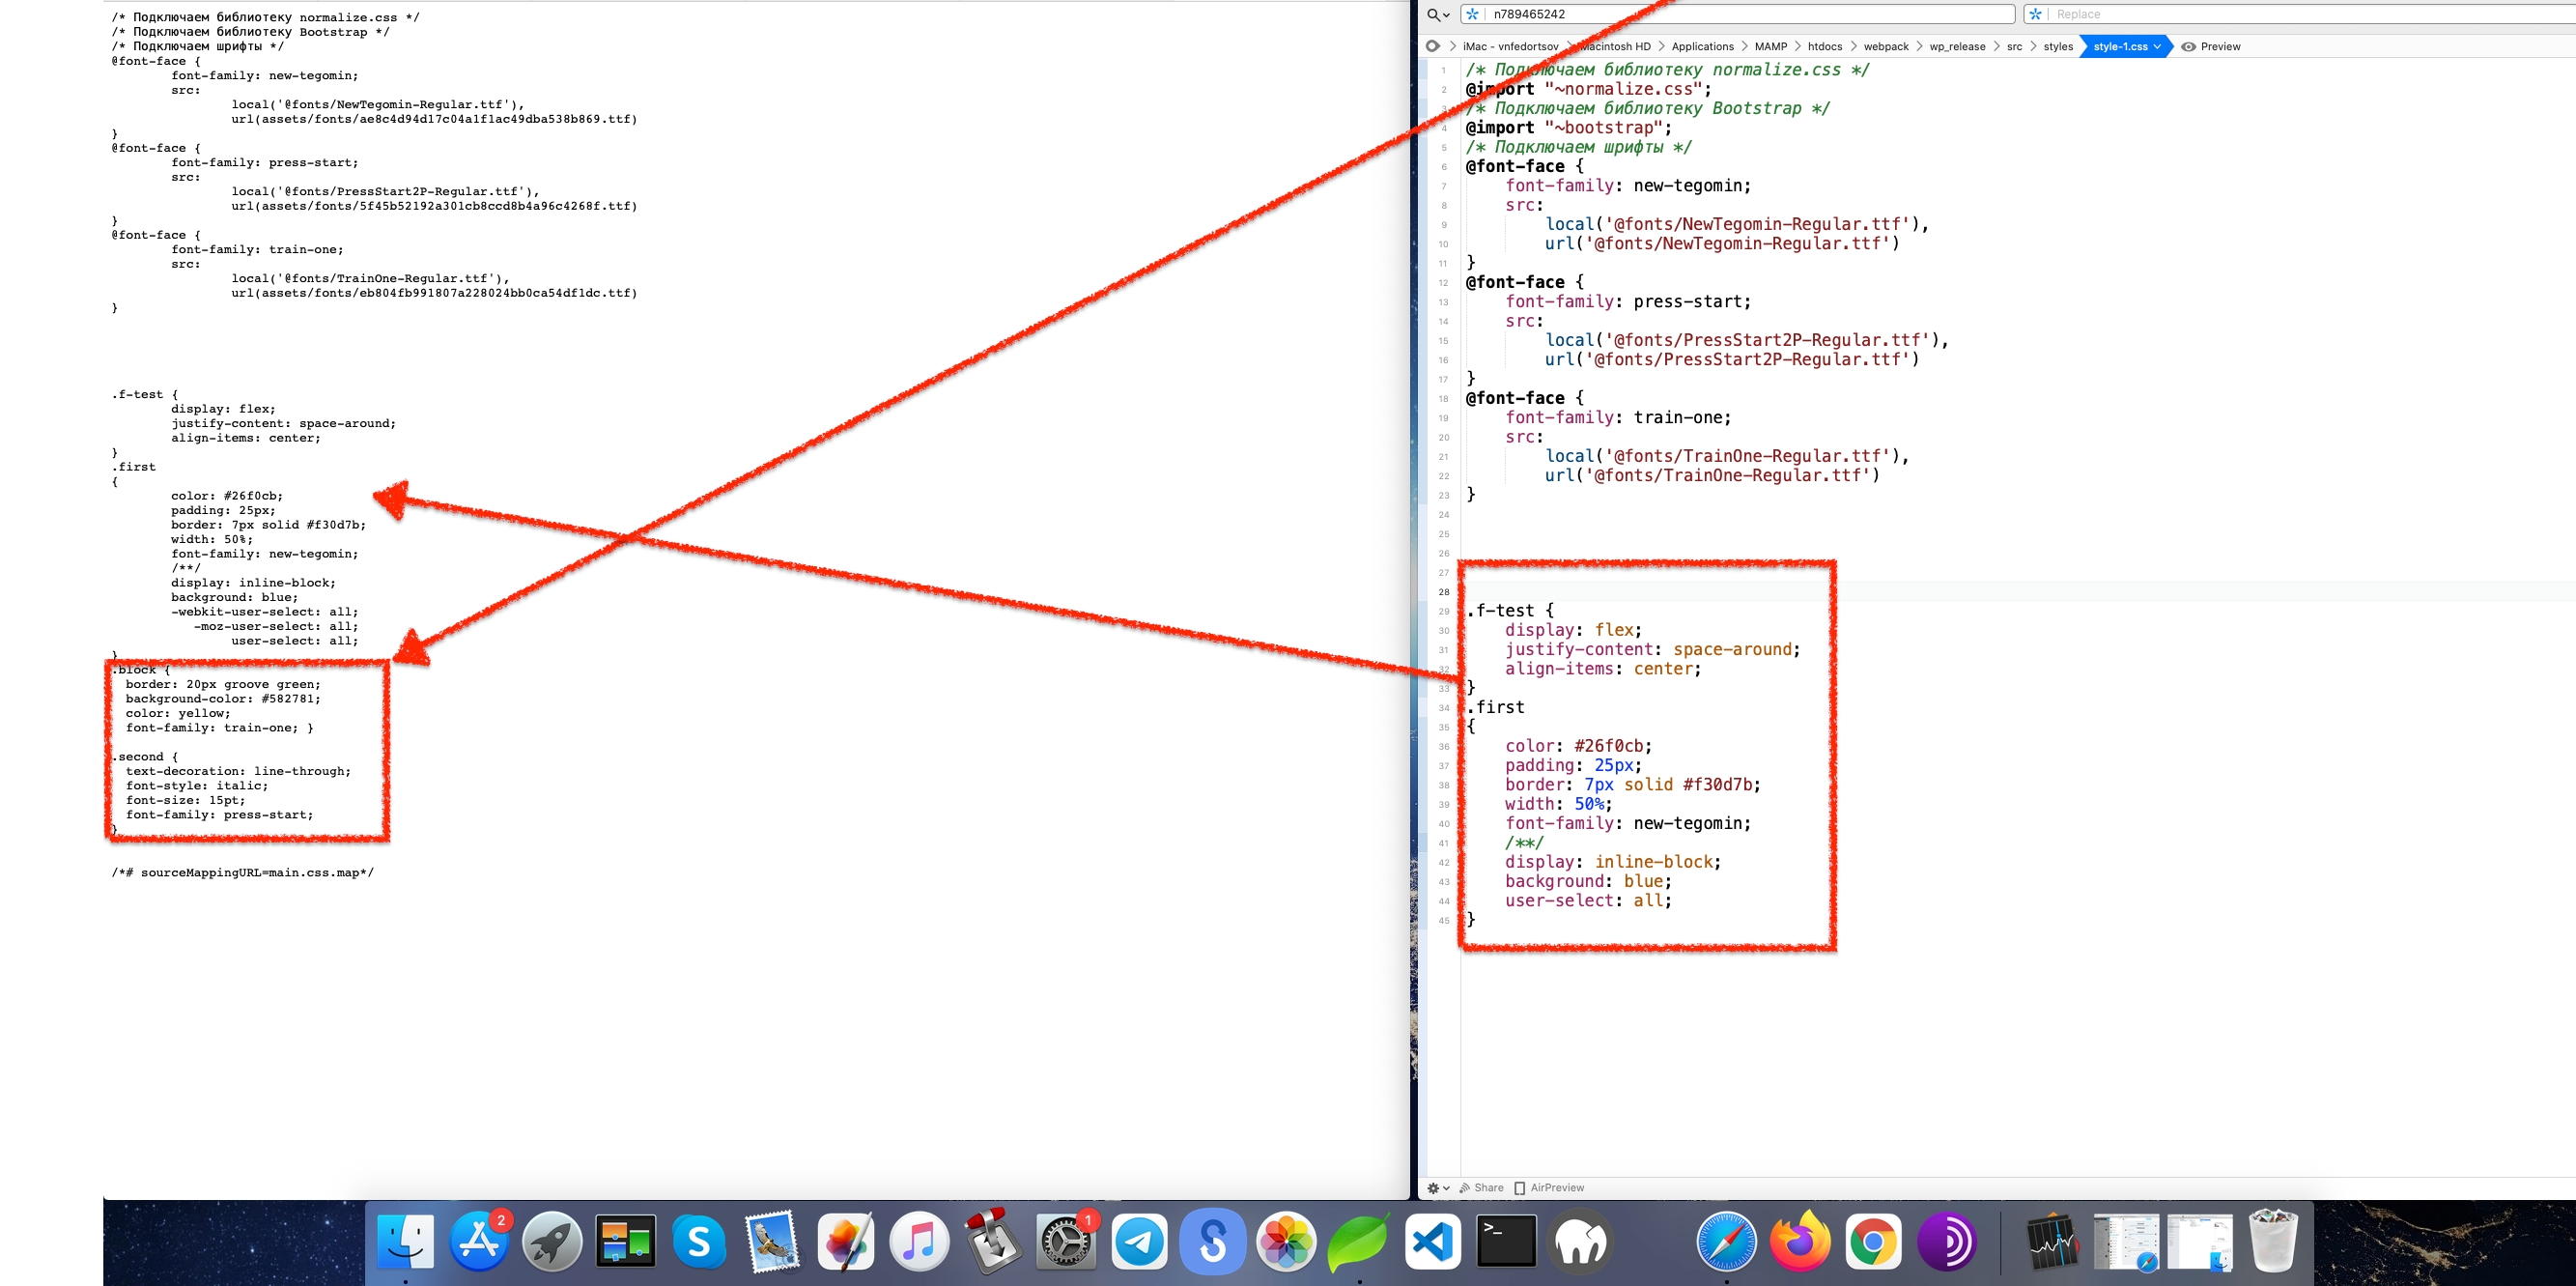This screenshot has width=2576, height=1286.
Task: Select the style-1.css tab in the path bar
Action: coord(2121,46)
